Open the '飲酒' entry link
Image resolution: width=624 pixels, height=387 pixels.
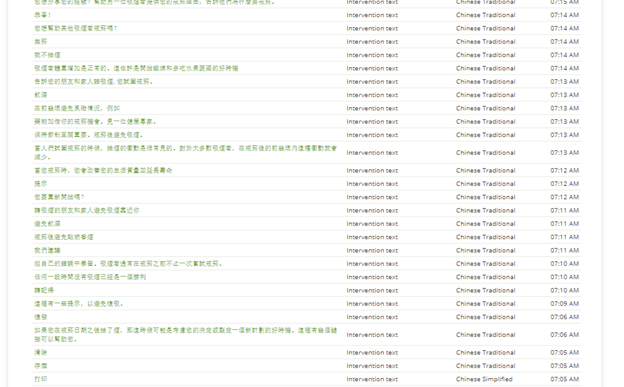click(x=41, y=95)
